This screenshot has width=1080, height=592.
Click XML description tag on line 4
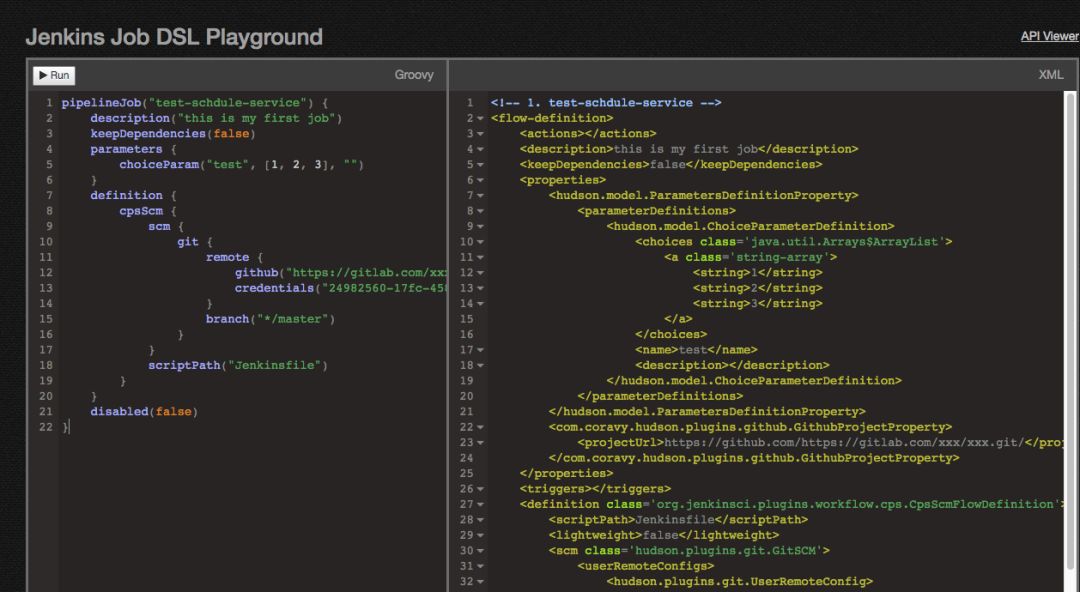(x=689, y=150)
